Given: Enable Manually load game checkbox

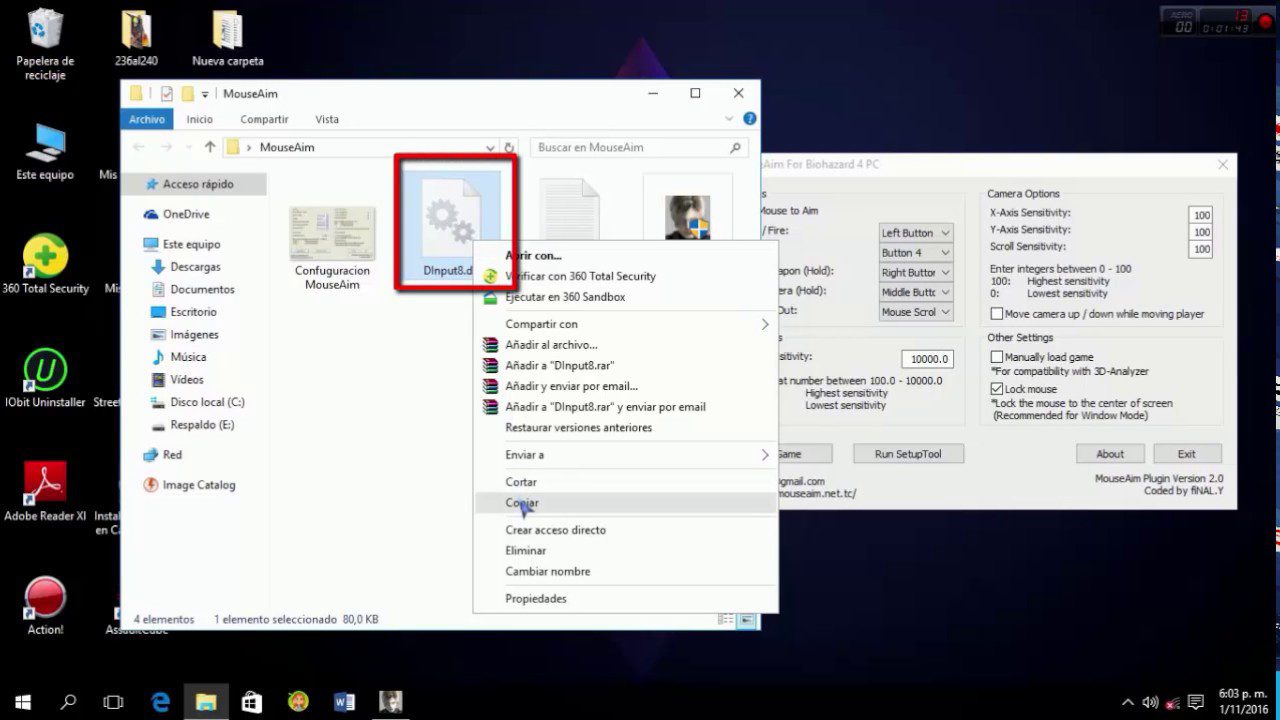Looking at the screenshot, I should (x=997, y=357).
